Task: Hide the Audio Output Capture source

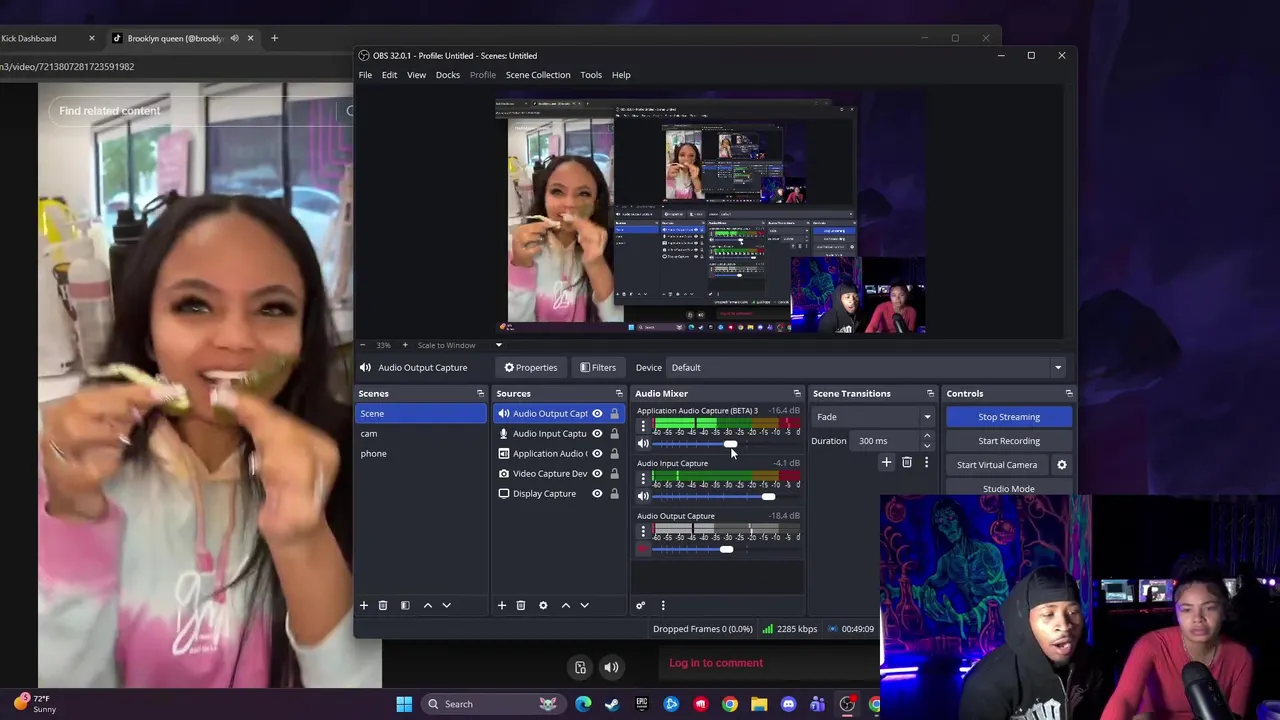Action: [x=597, y=413]
